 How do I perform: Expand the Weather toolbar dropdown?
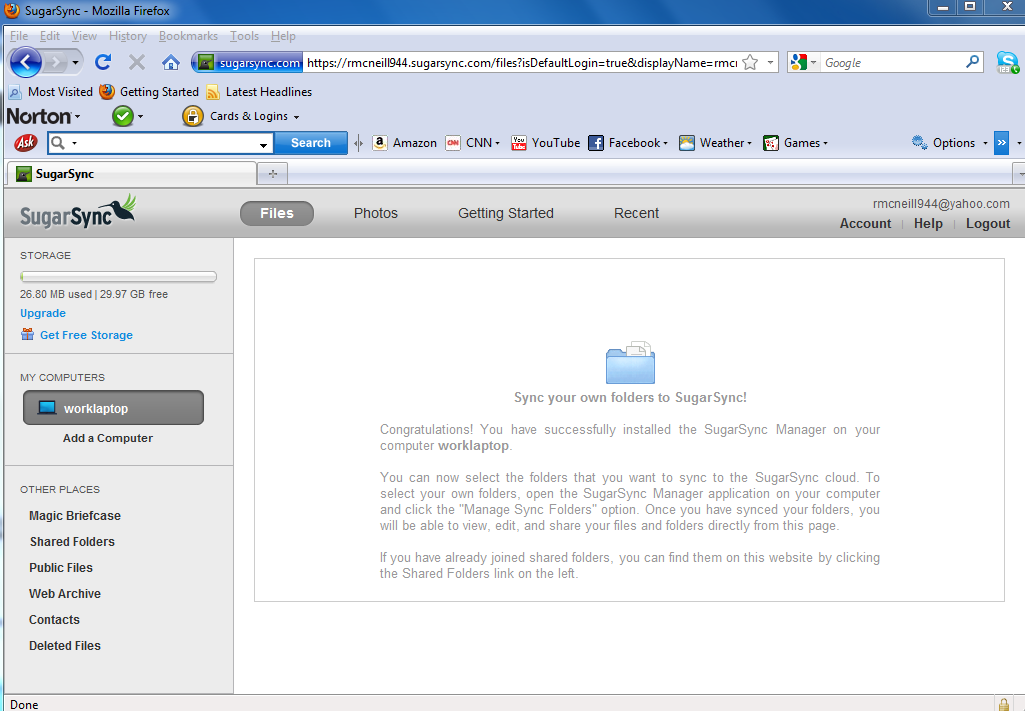[715, 143]
